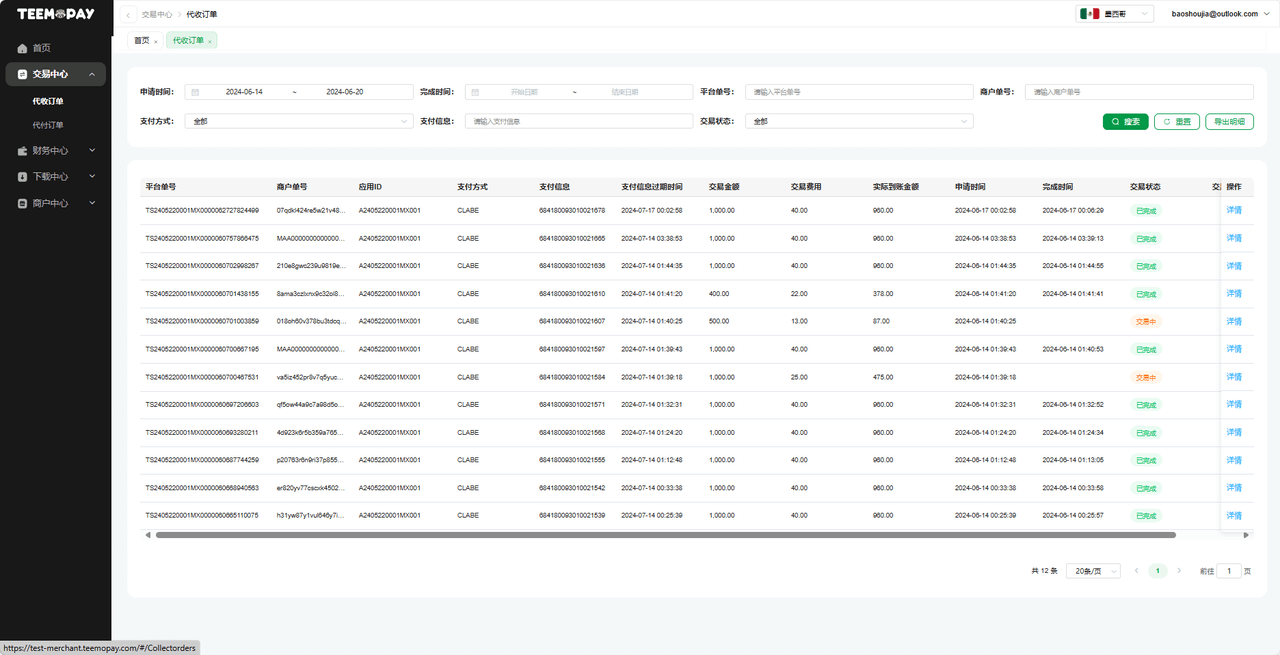This screenshot has height=655, width=1280.
Task: Click the 完成时间 结束日期 field
Action: tap(625, 92)
